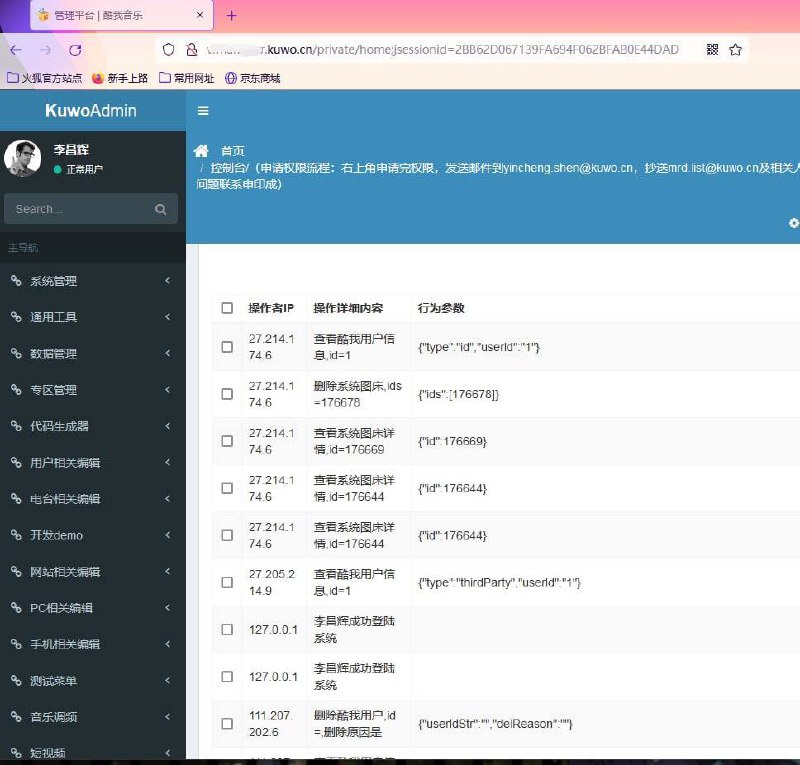Check the checkbox of the first 27.214.174.6 row
Image resolution: width=800 pixels, height=765 pixels.
[x=227, y=347]
